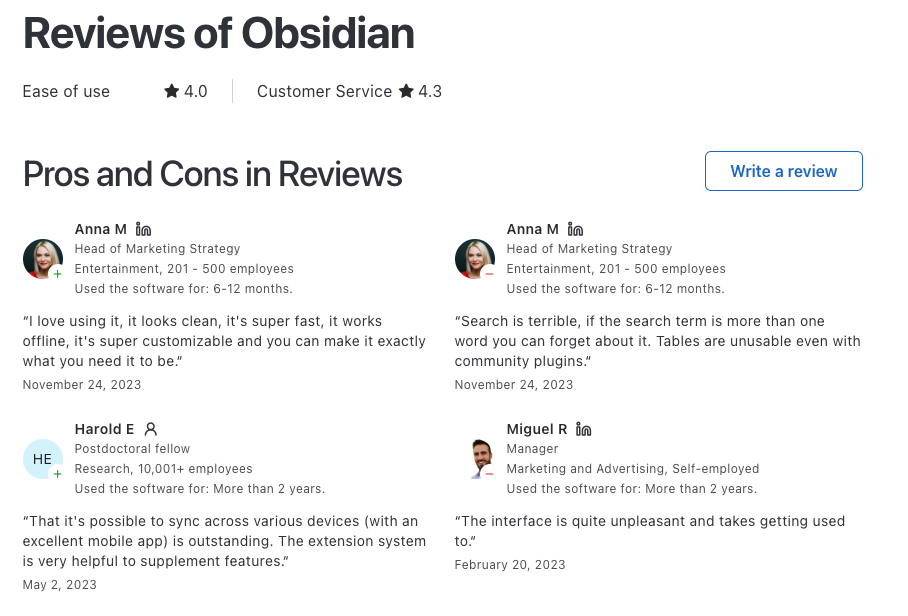Click the person icon next to Harold E

(150, 429)
